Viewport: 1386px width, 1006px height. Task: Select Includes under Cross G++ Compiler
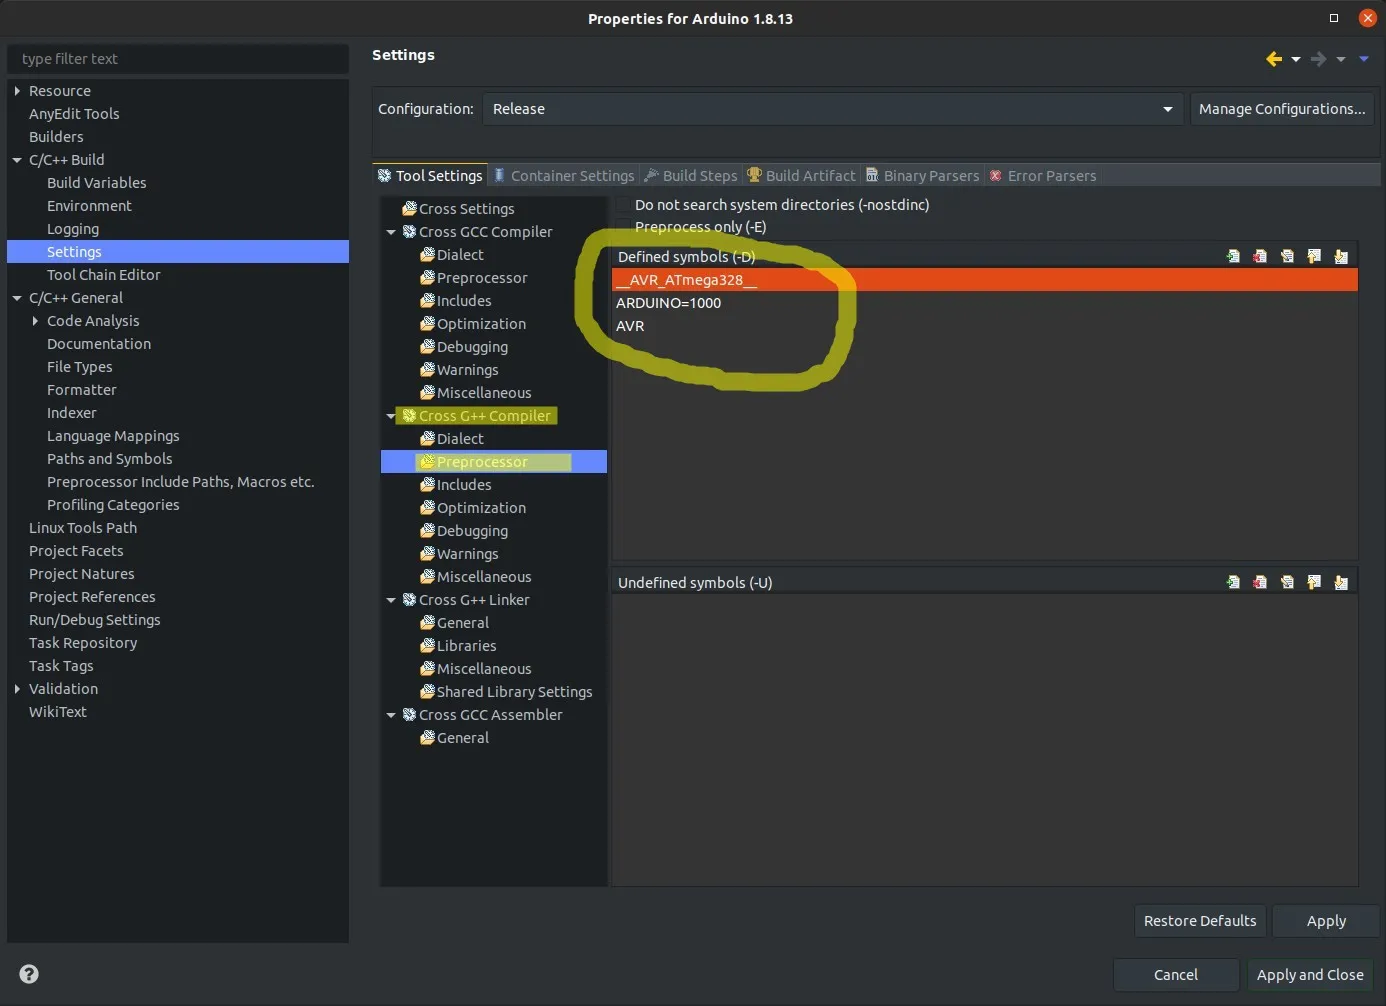[464, 485]
